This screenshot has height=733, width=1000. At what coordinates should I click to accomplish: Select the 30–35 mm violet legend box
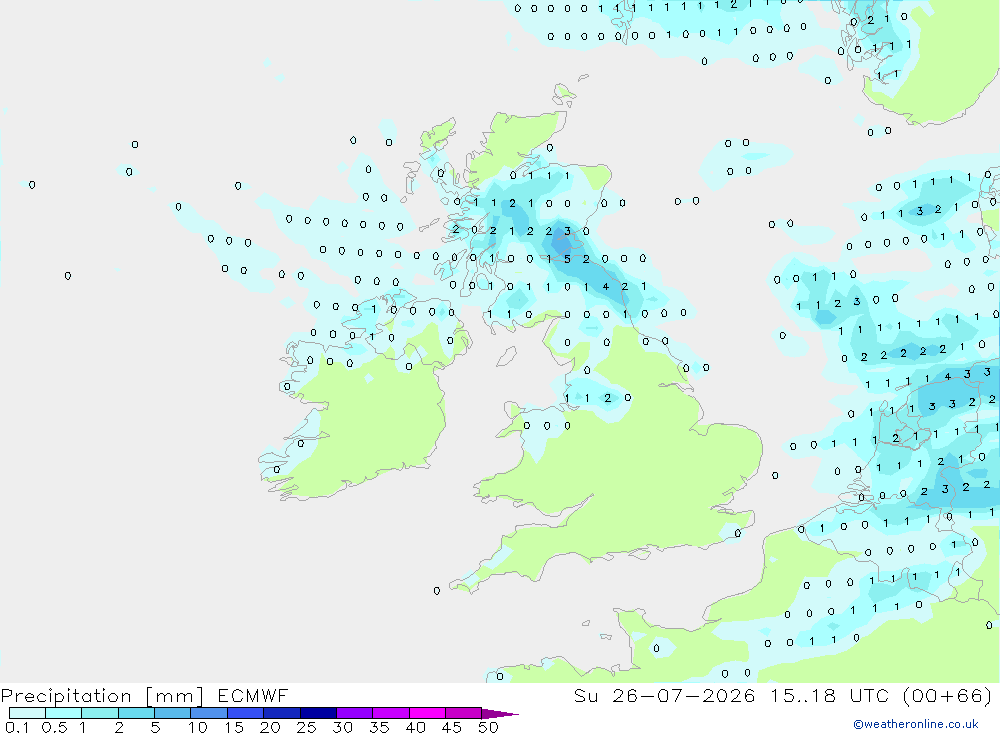tap(355, 713)
